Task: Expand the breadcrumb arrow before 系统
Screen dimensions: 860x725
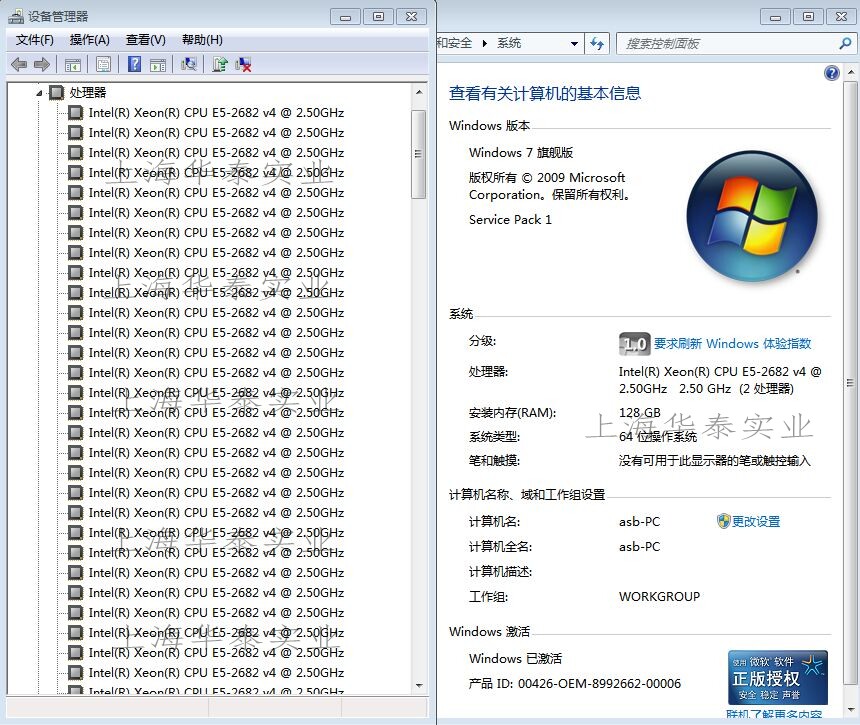Action: pyautogui.click(x=485, y=43)
